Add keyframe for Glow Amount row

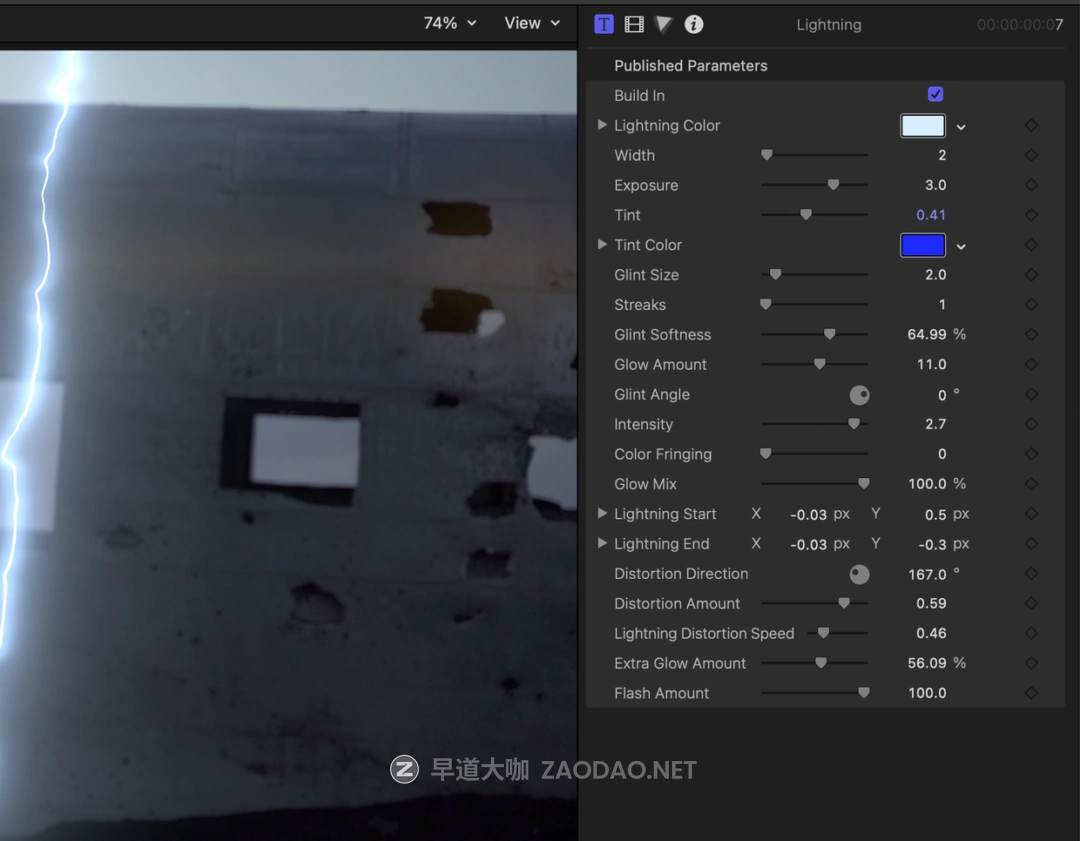click(1031, 364)
